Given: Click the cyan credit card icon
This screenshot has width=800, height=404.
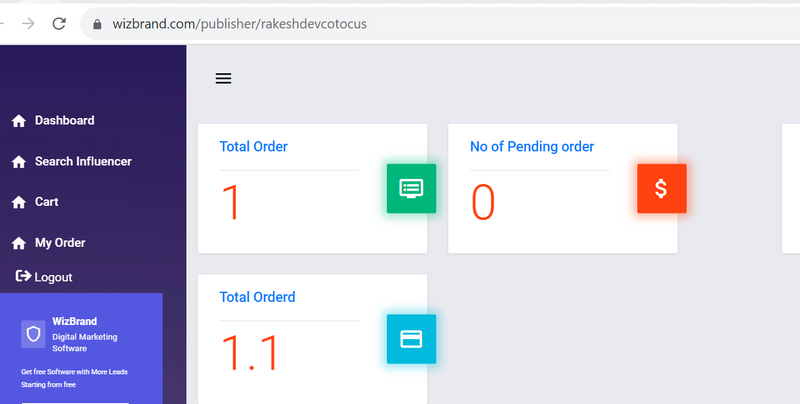Looking at the screenshot, I should coord(411,338).
